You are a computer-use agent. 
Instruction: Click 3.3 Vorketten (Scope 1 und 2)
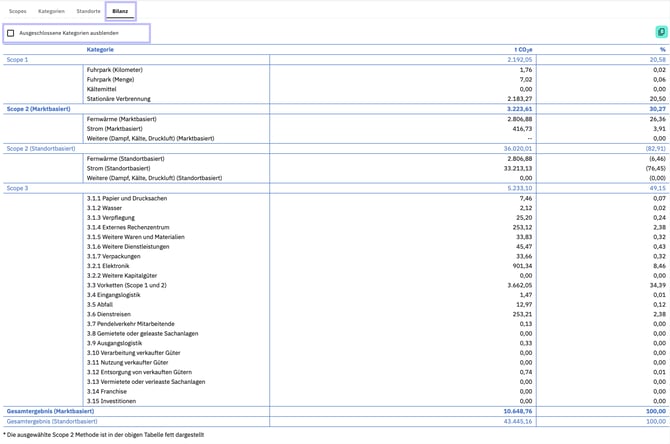coord(128,286)
